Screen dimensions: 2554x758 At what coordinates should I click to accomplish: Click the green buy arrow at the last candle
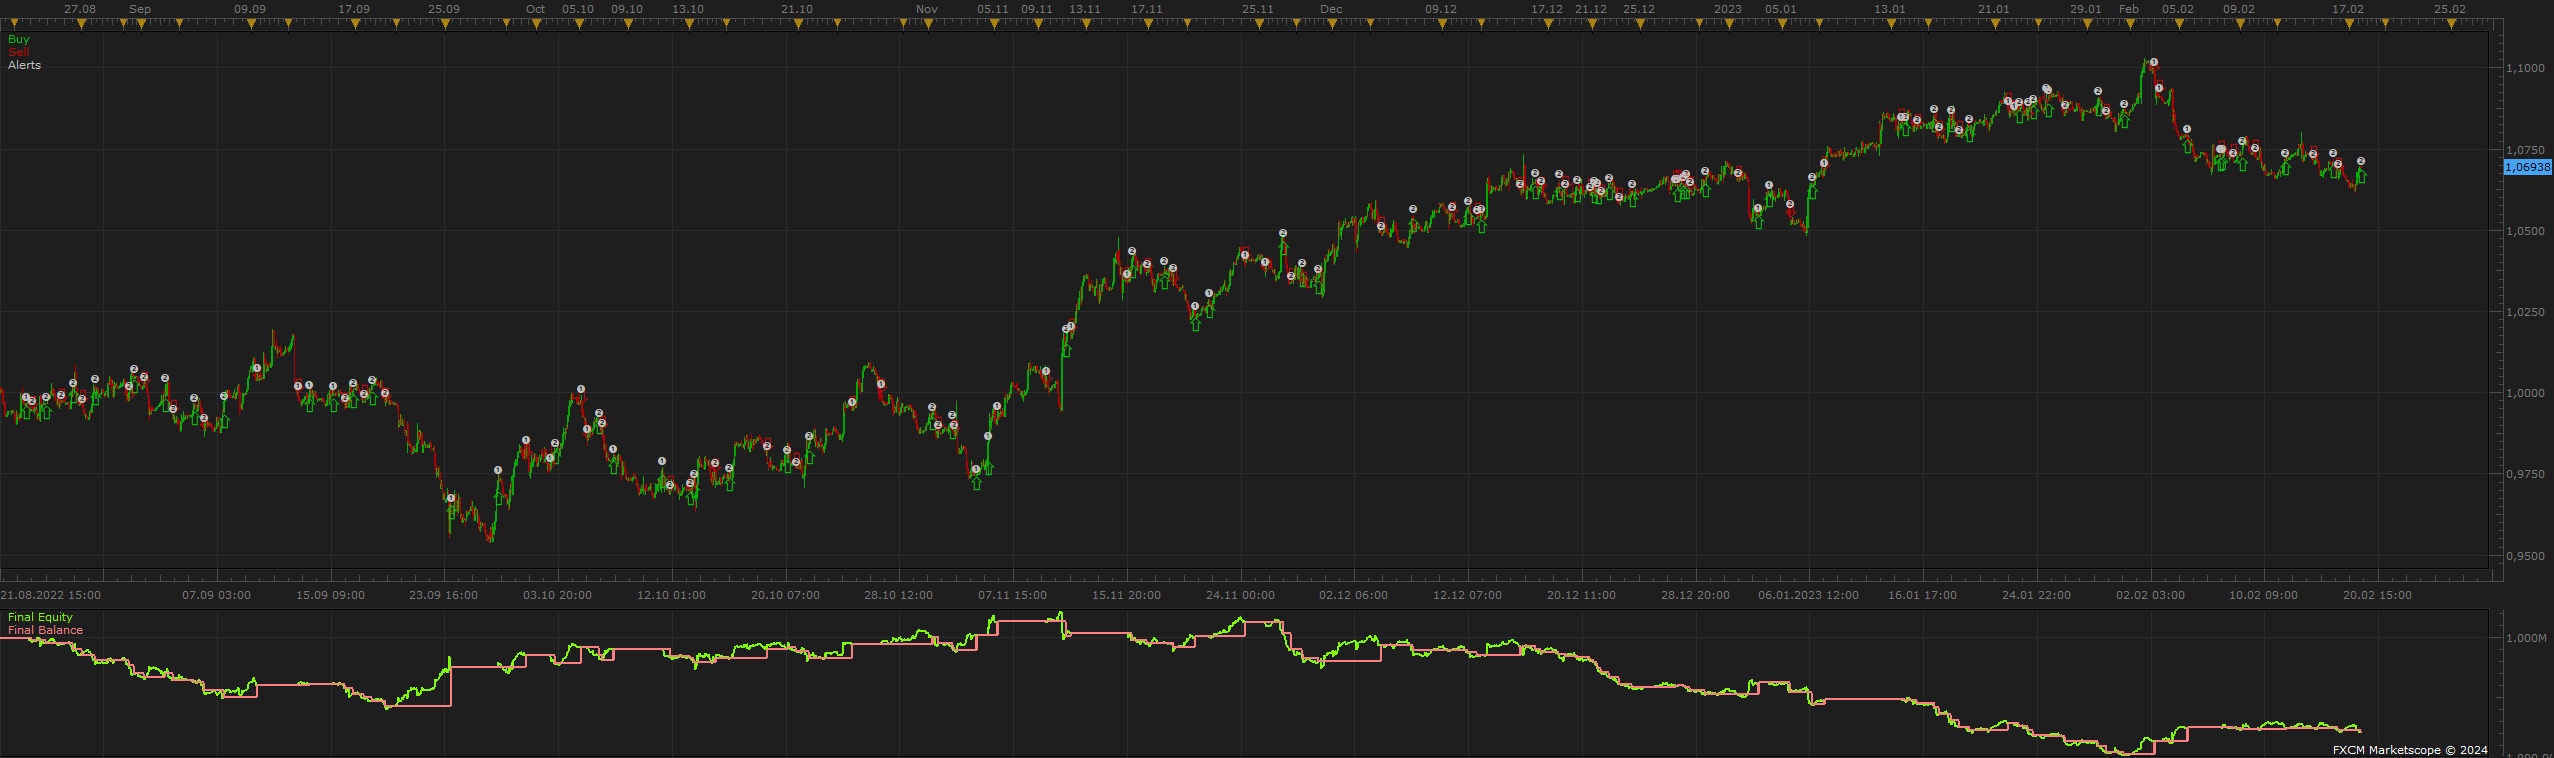tap(2361, 176)
